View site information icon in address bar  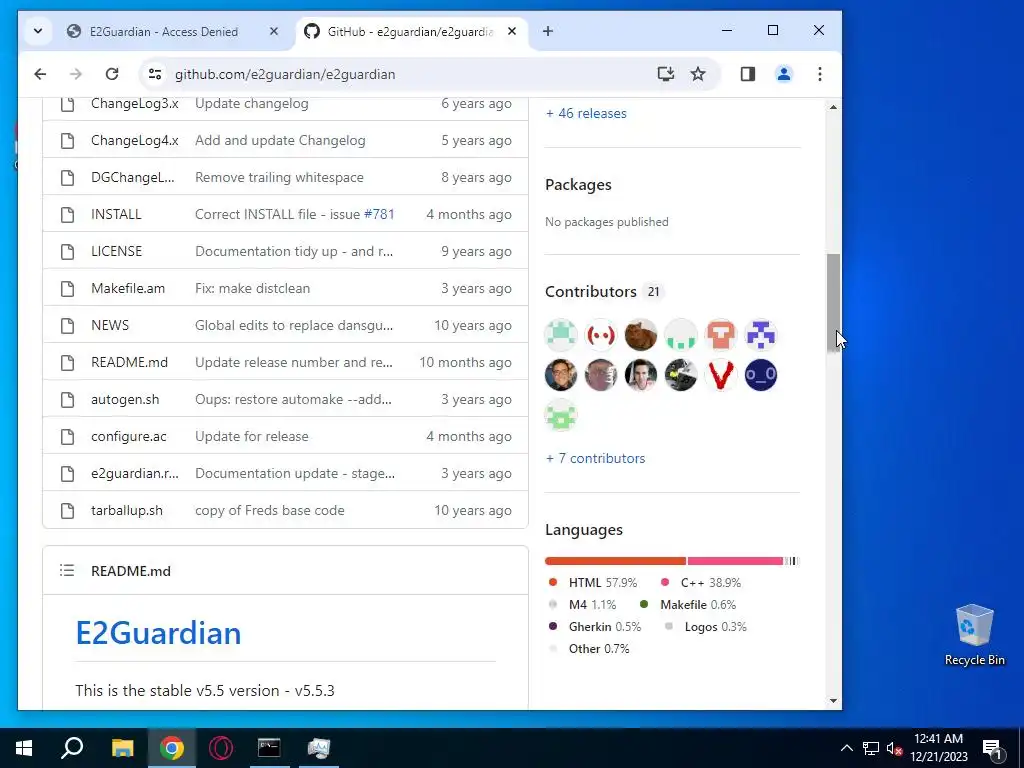pyautogui.click(x=155, y=74)
